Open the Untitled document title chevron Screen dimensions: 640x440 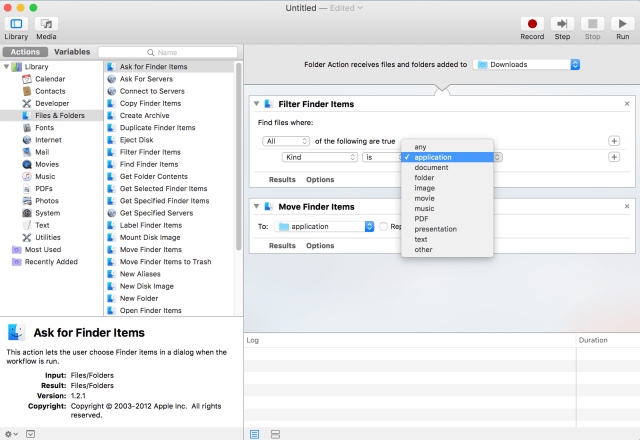pyautogui.click(x=360, y=8)
